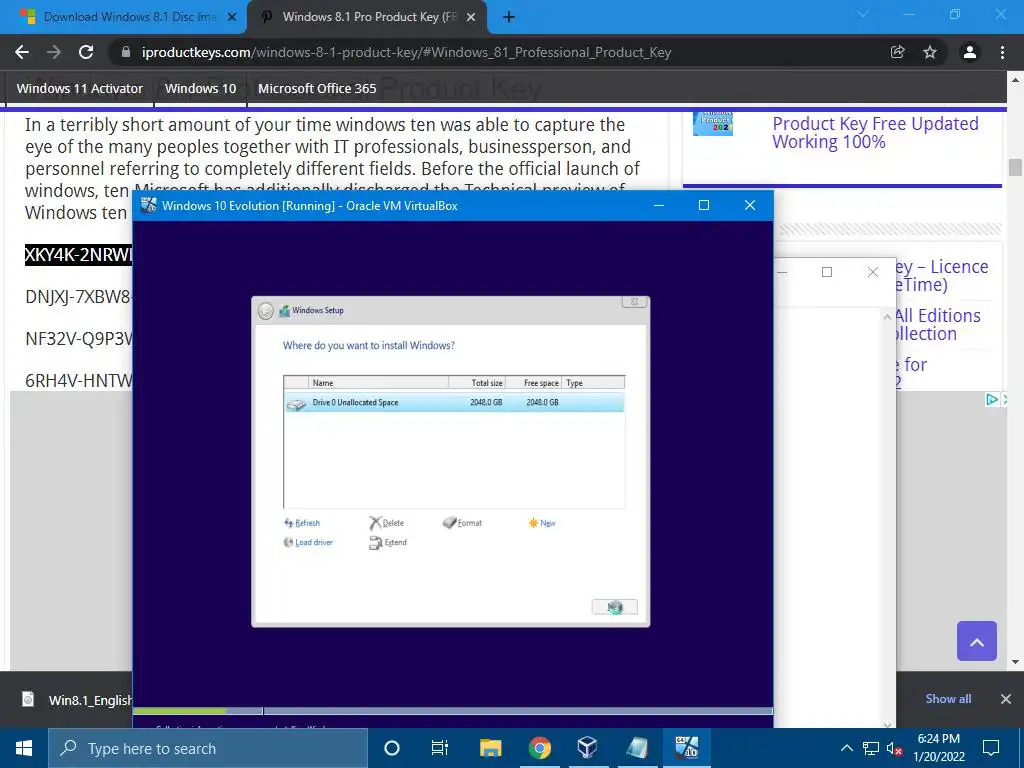Click the DNJXJ-7XBW8 product key

(78, 296)
